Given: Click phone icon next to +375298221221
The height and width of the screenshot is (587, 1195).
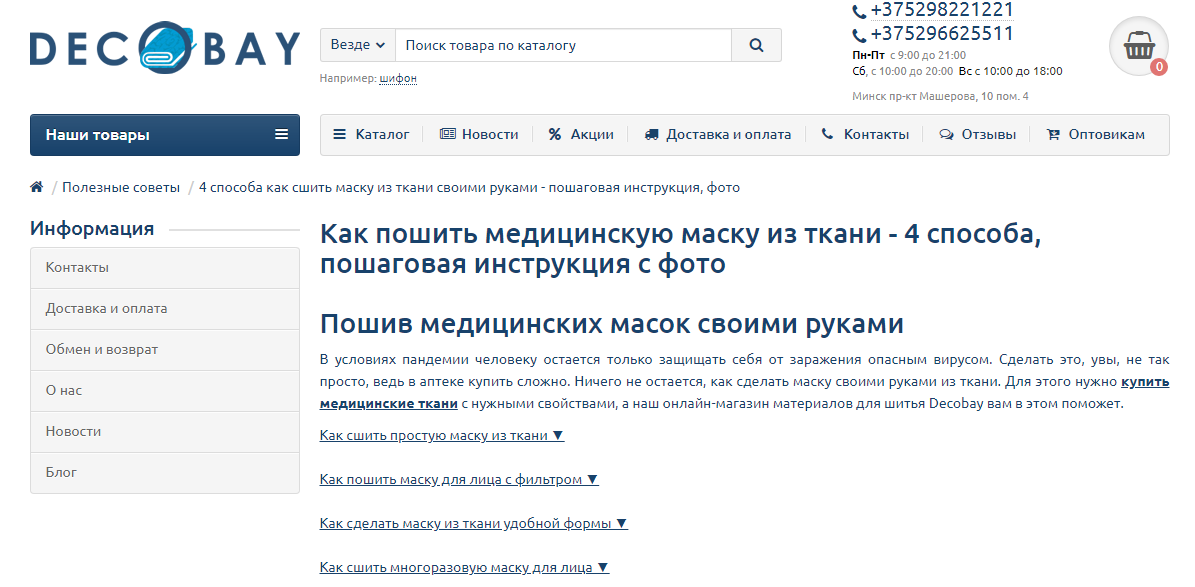Looking at the screenshot, I should [x=859, y=11].
